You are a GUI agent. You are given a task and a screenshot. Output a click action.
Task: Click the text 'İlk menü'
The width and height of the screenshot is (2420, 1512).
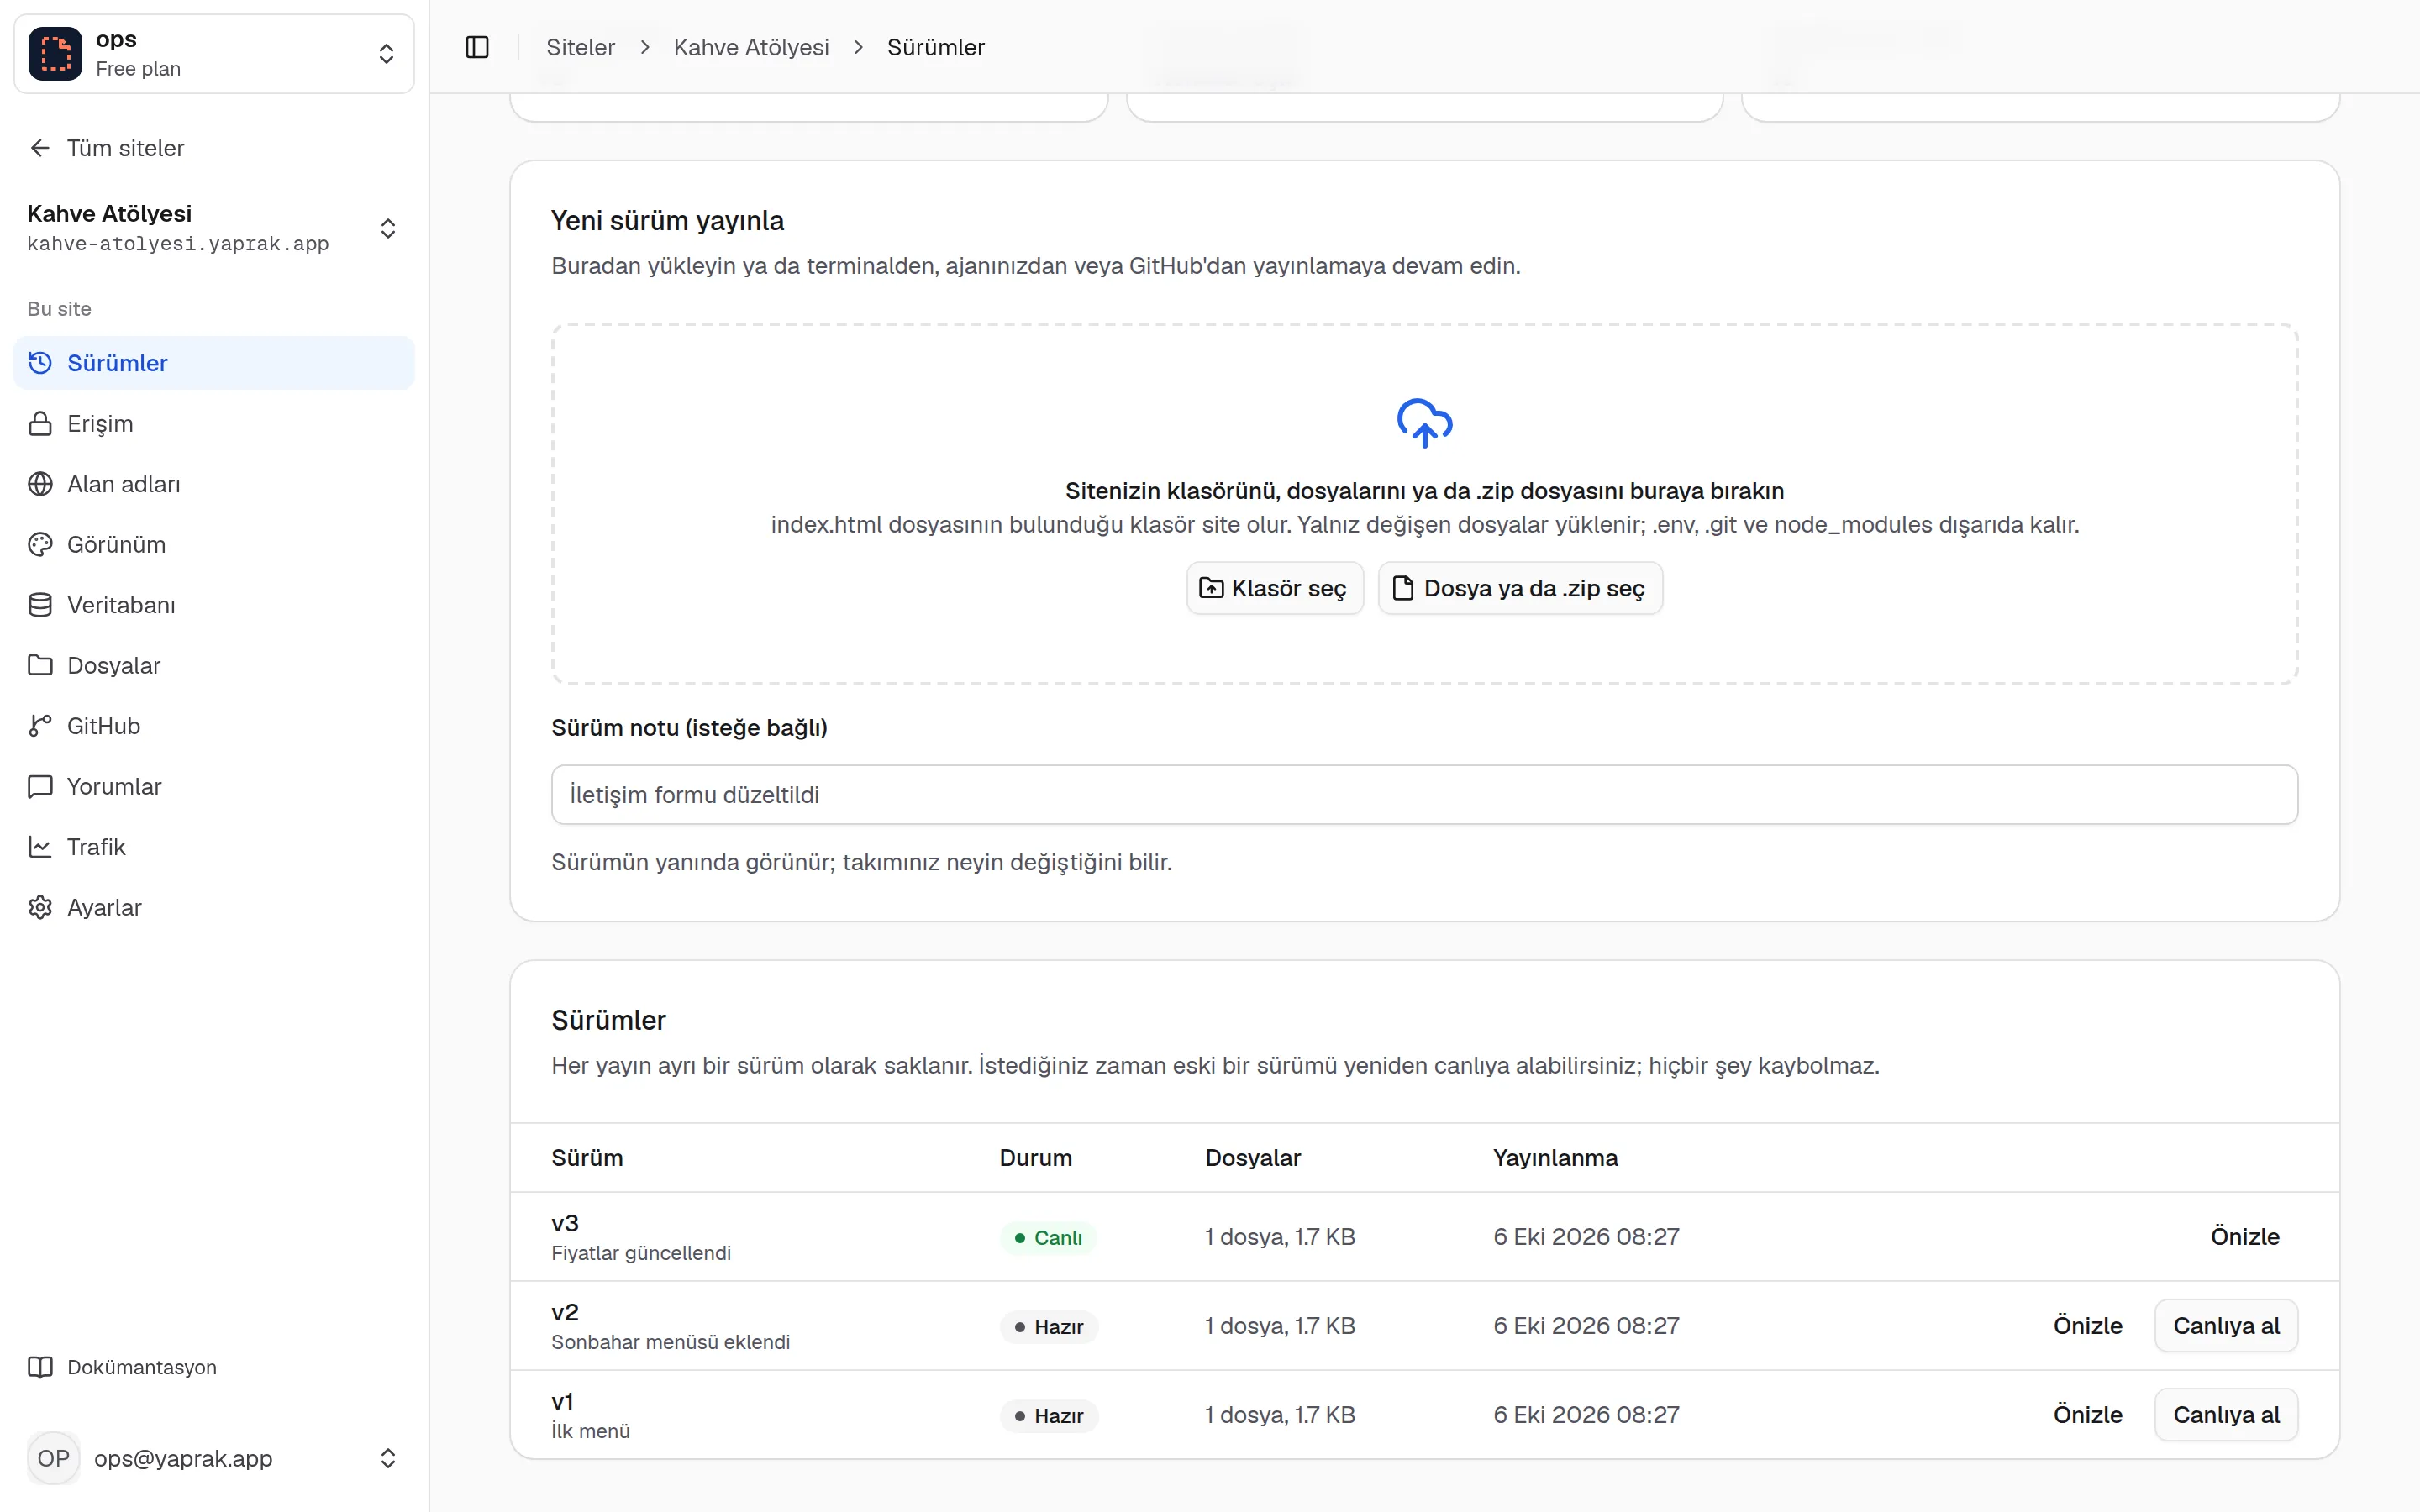click(591, 1431)
